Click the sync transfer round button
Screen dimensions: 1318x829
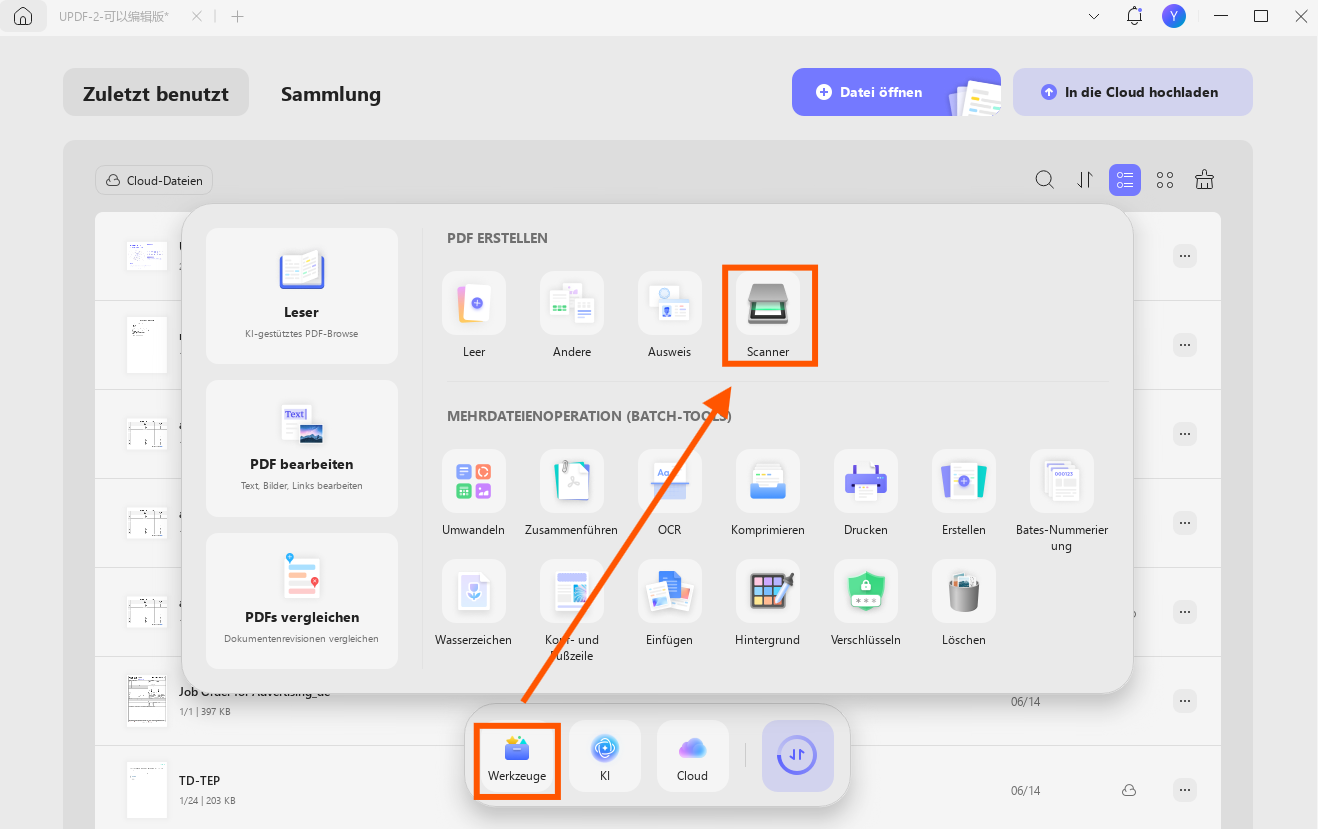(798, 756)
